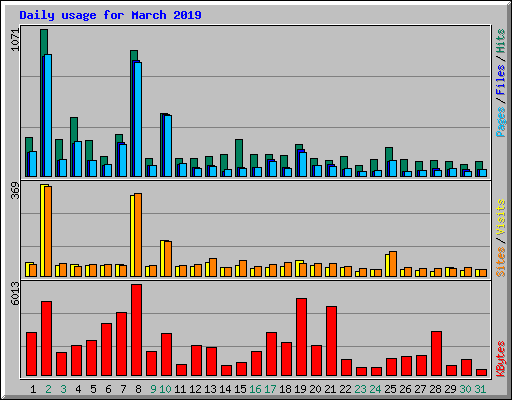Click the Hits legend label

[x=501, y=41]
